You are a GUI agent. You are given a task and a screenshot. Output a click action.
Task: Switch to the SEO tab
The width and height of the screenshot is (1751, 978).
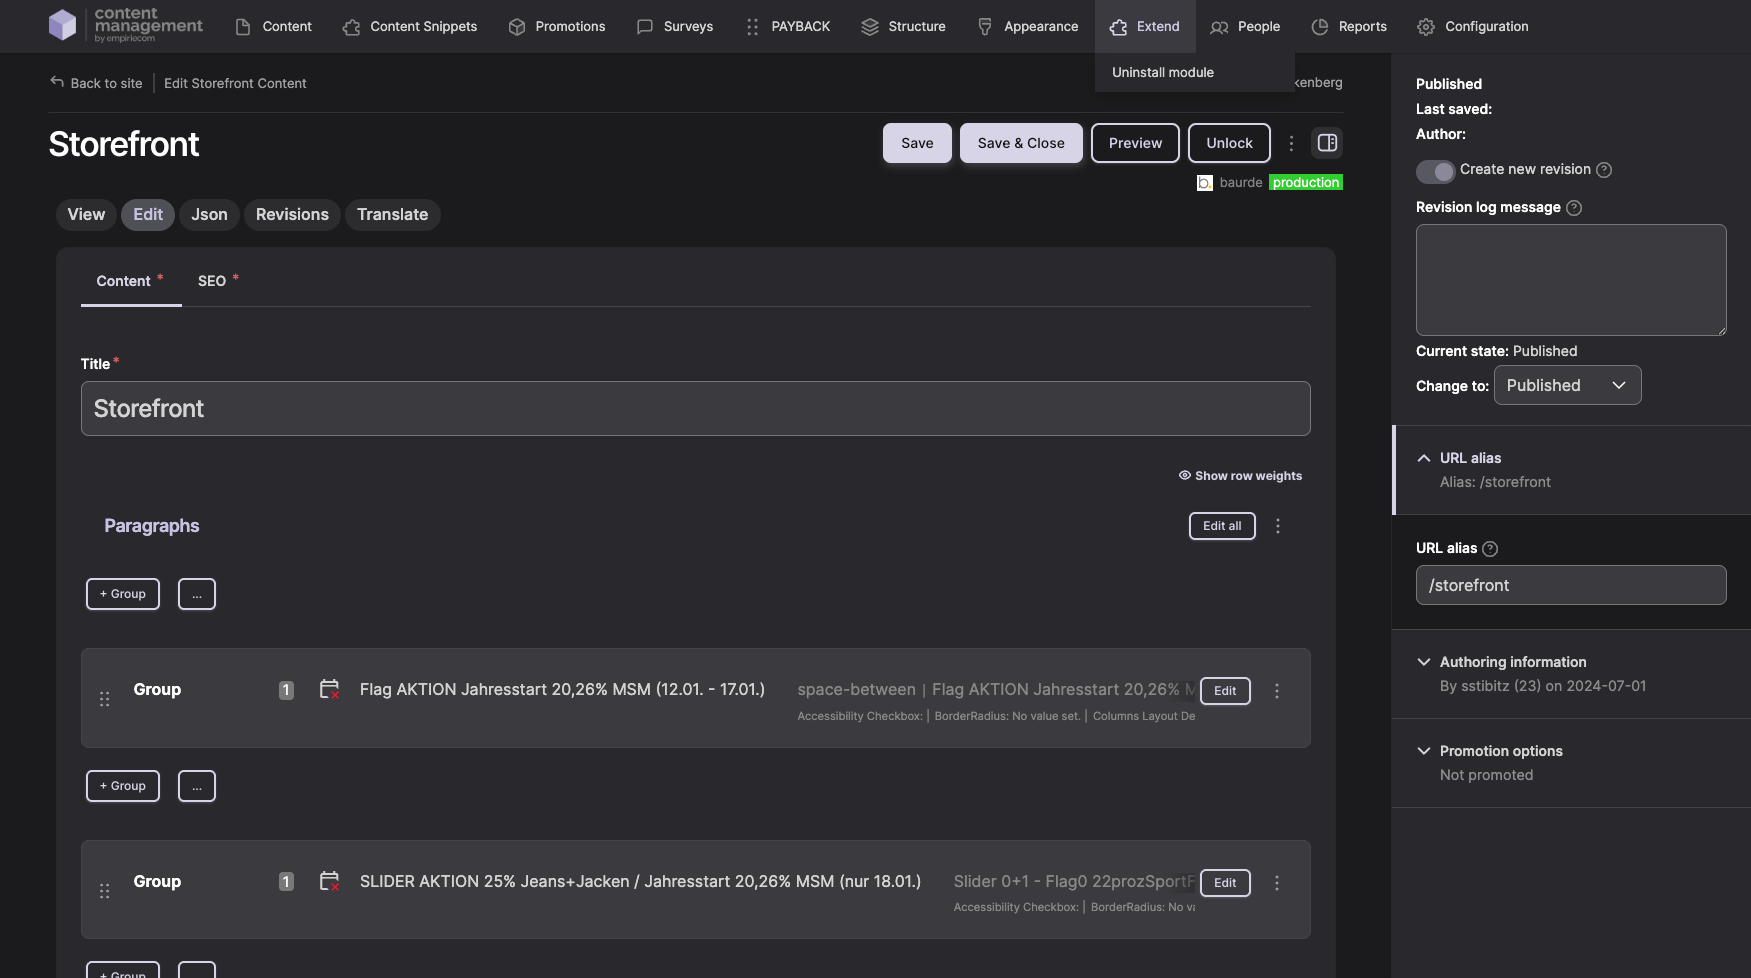pos(212,281)
